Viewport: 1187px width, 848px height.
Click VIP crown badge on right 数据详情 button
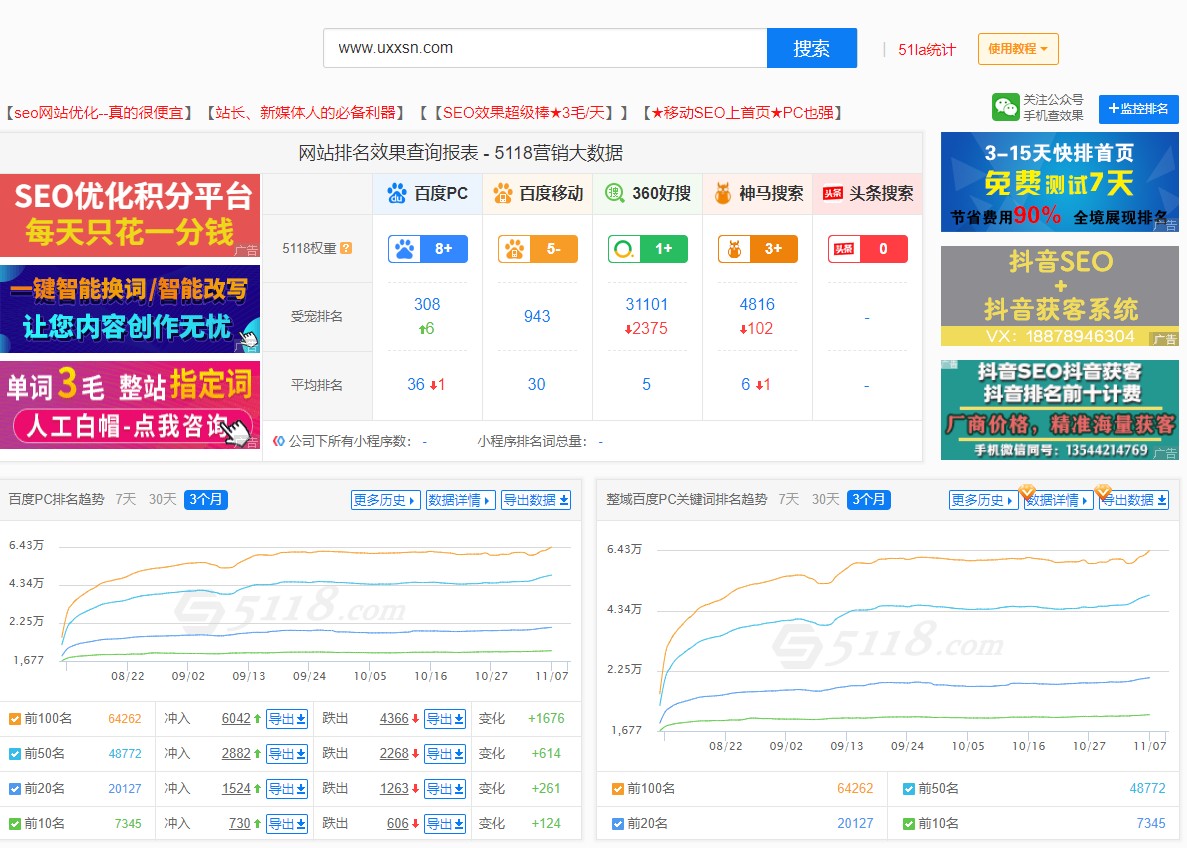(x=1027, y=492)
